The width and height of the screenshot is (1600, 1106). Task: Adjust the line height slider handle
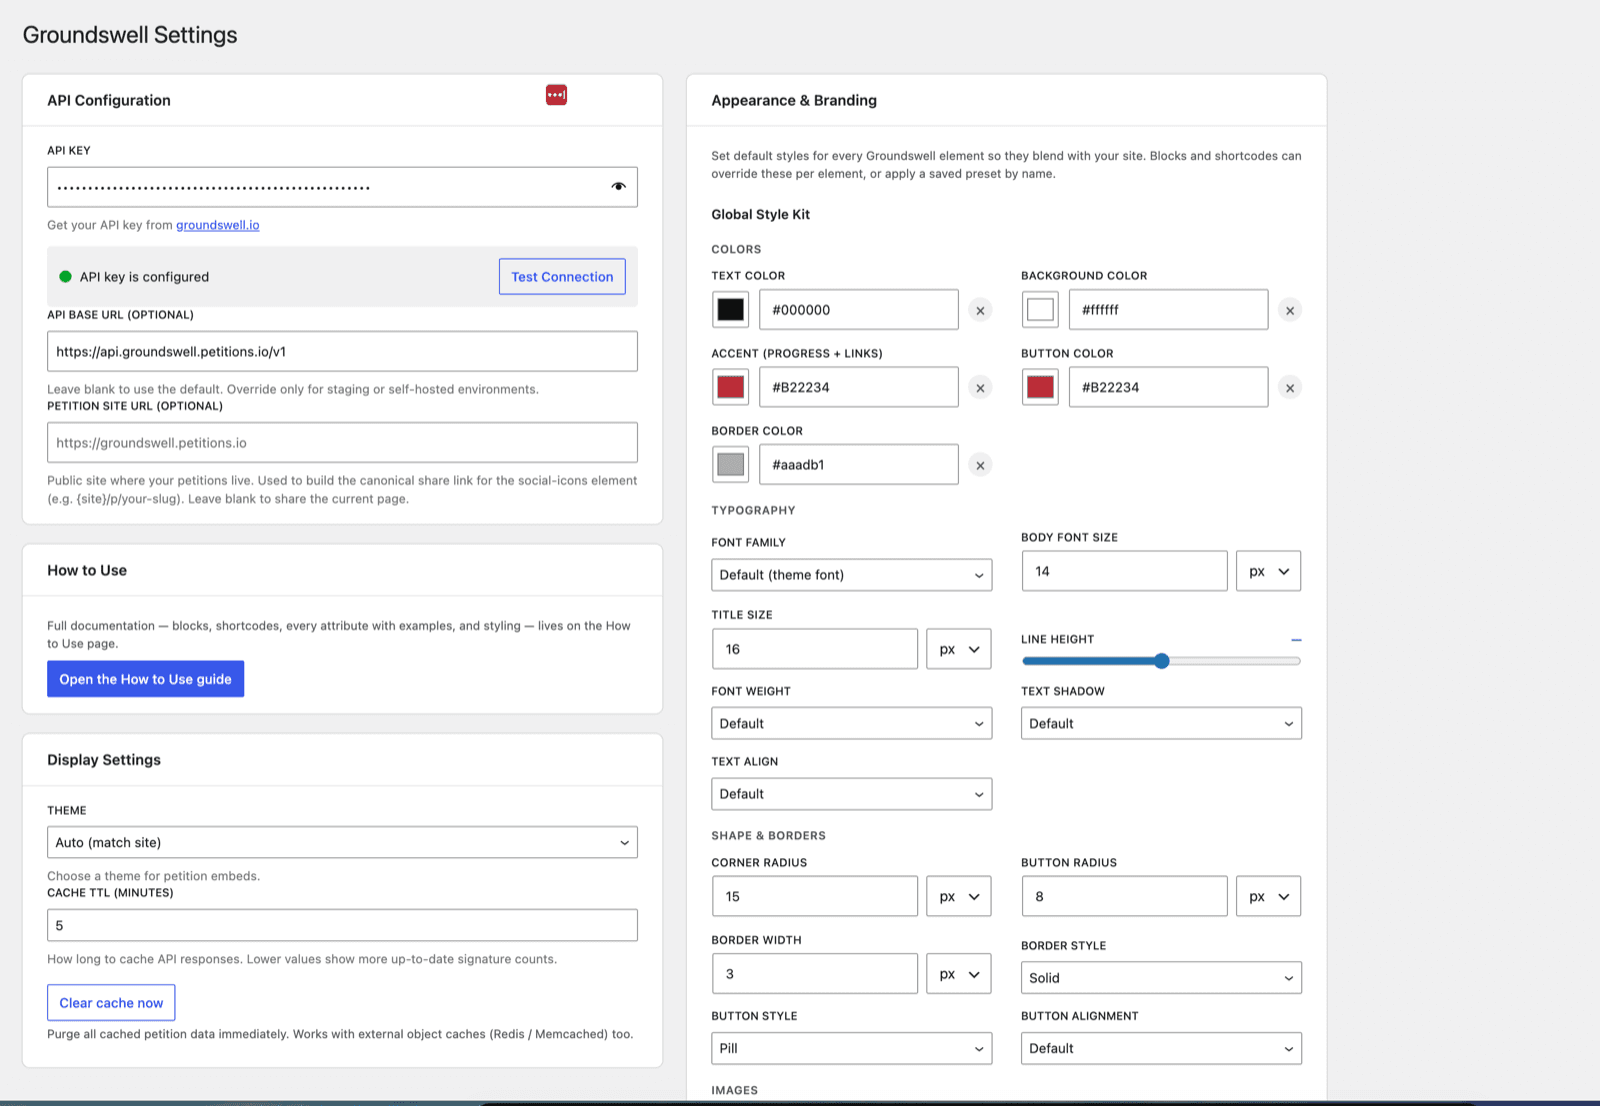tap(1161, 661)
